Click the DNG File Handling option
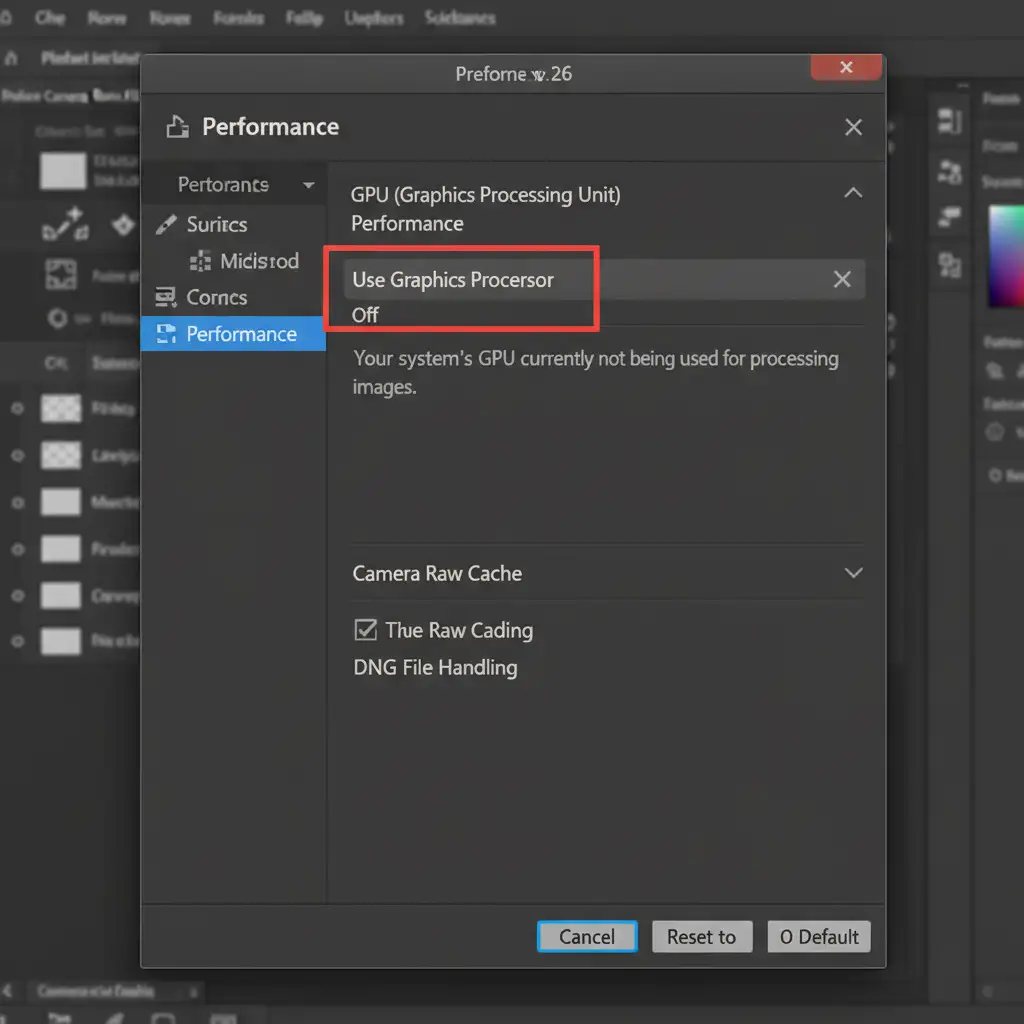This screenshot has width=1024, height=1024. pos(435,667)
